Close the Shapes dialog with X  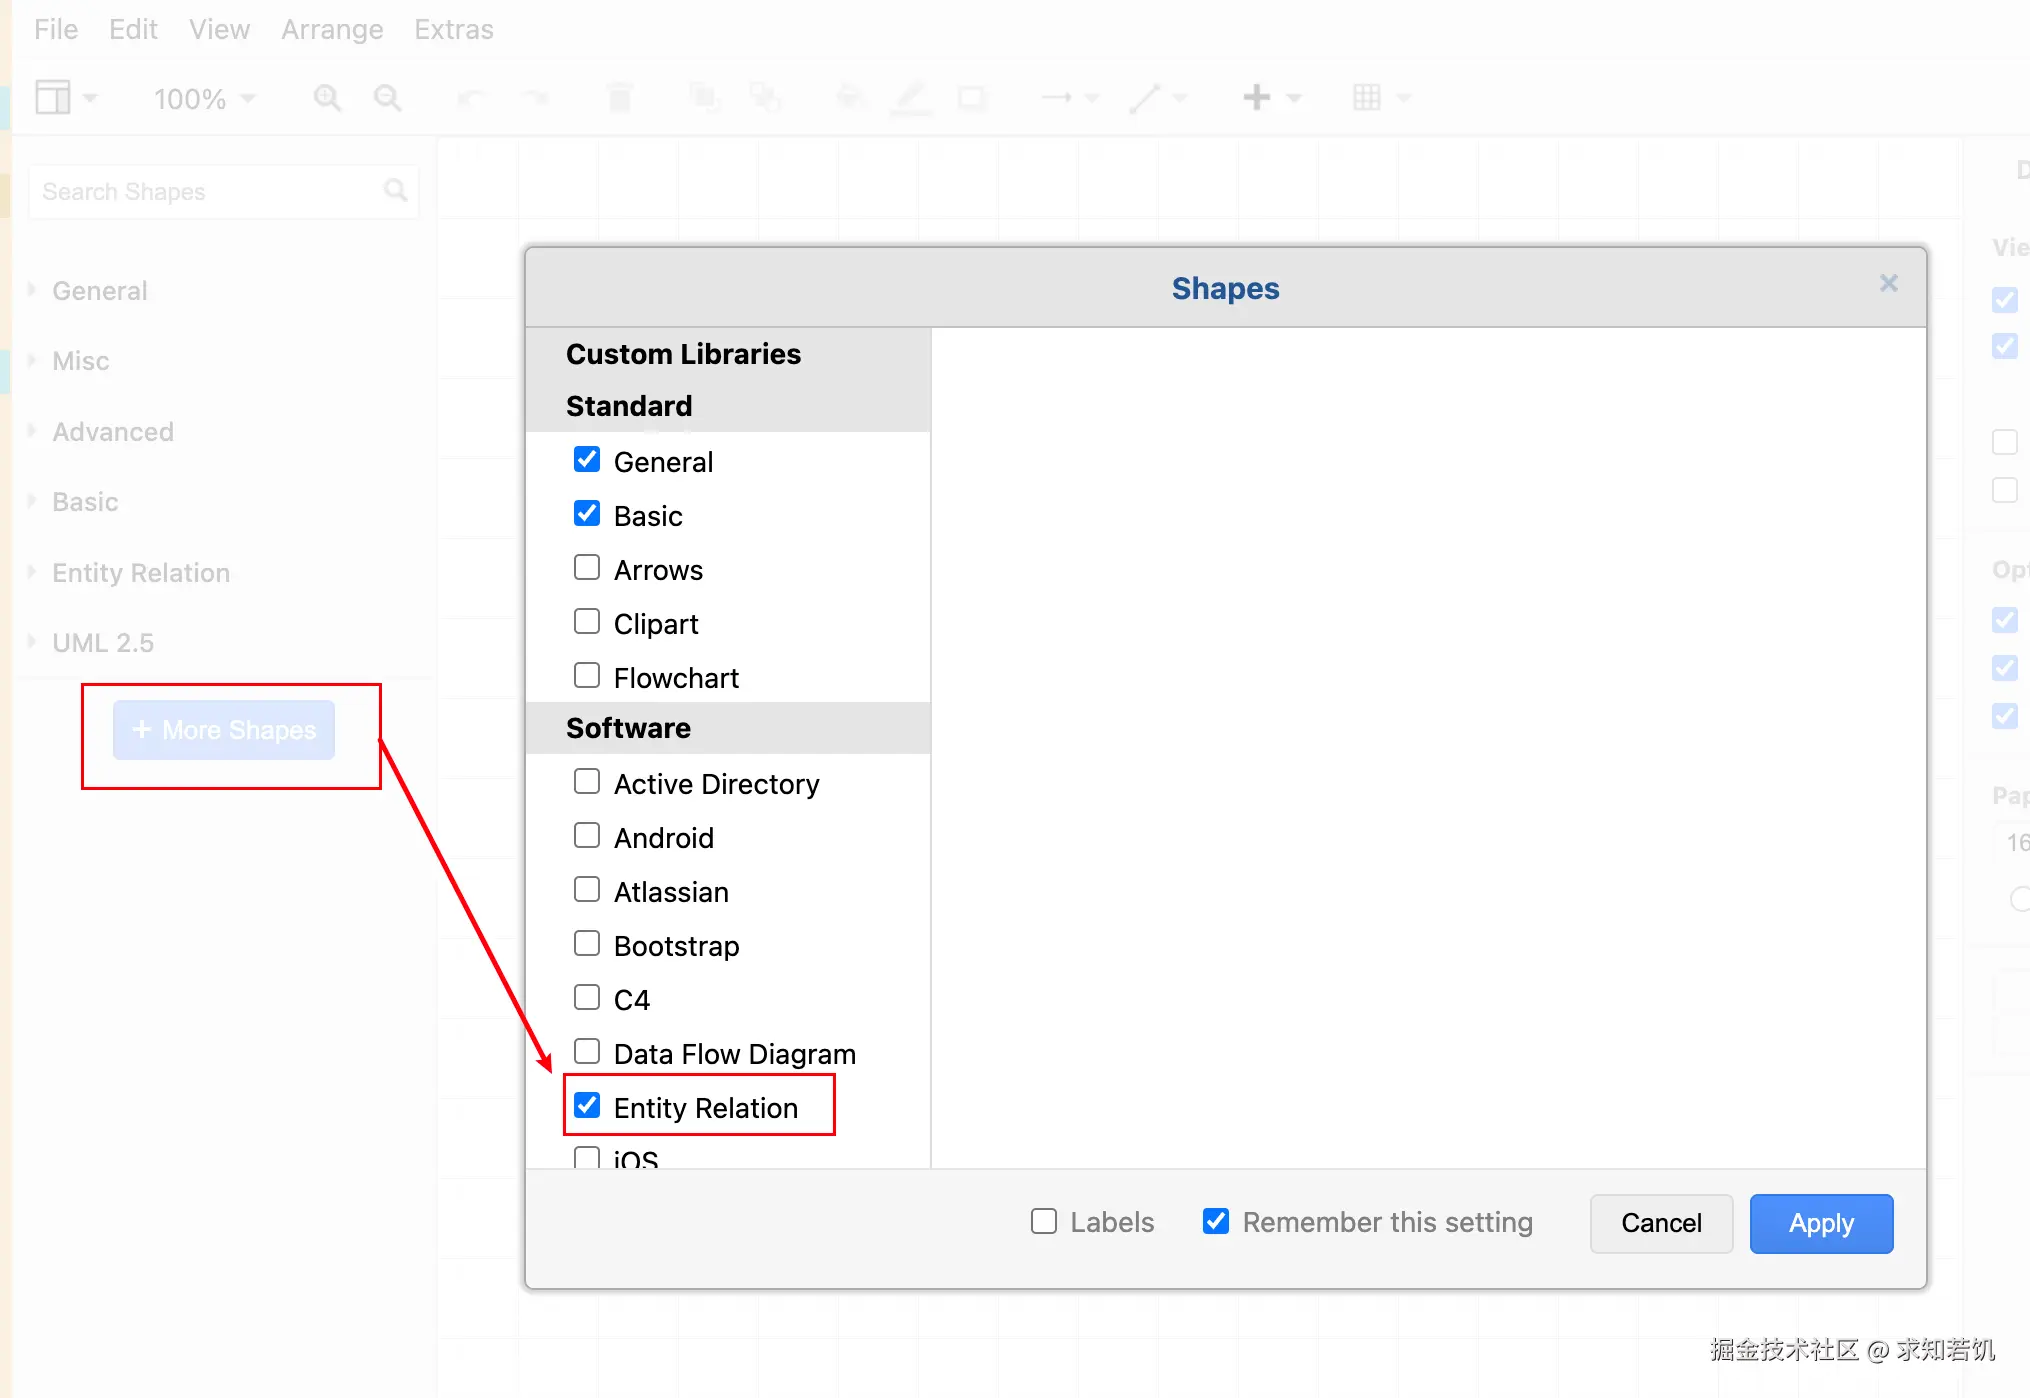click(x=1888, y=284)
